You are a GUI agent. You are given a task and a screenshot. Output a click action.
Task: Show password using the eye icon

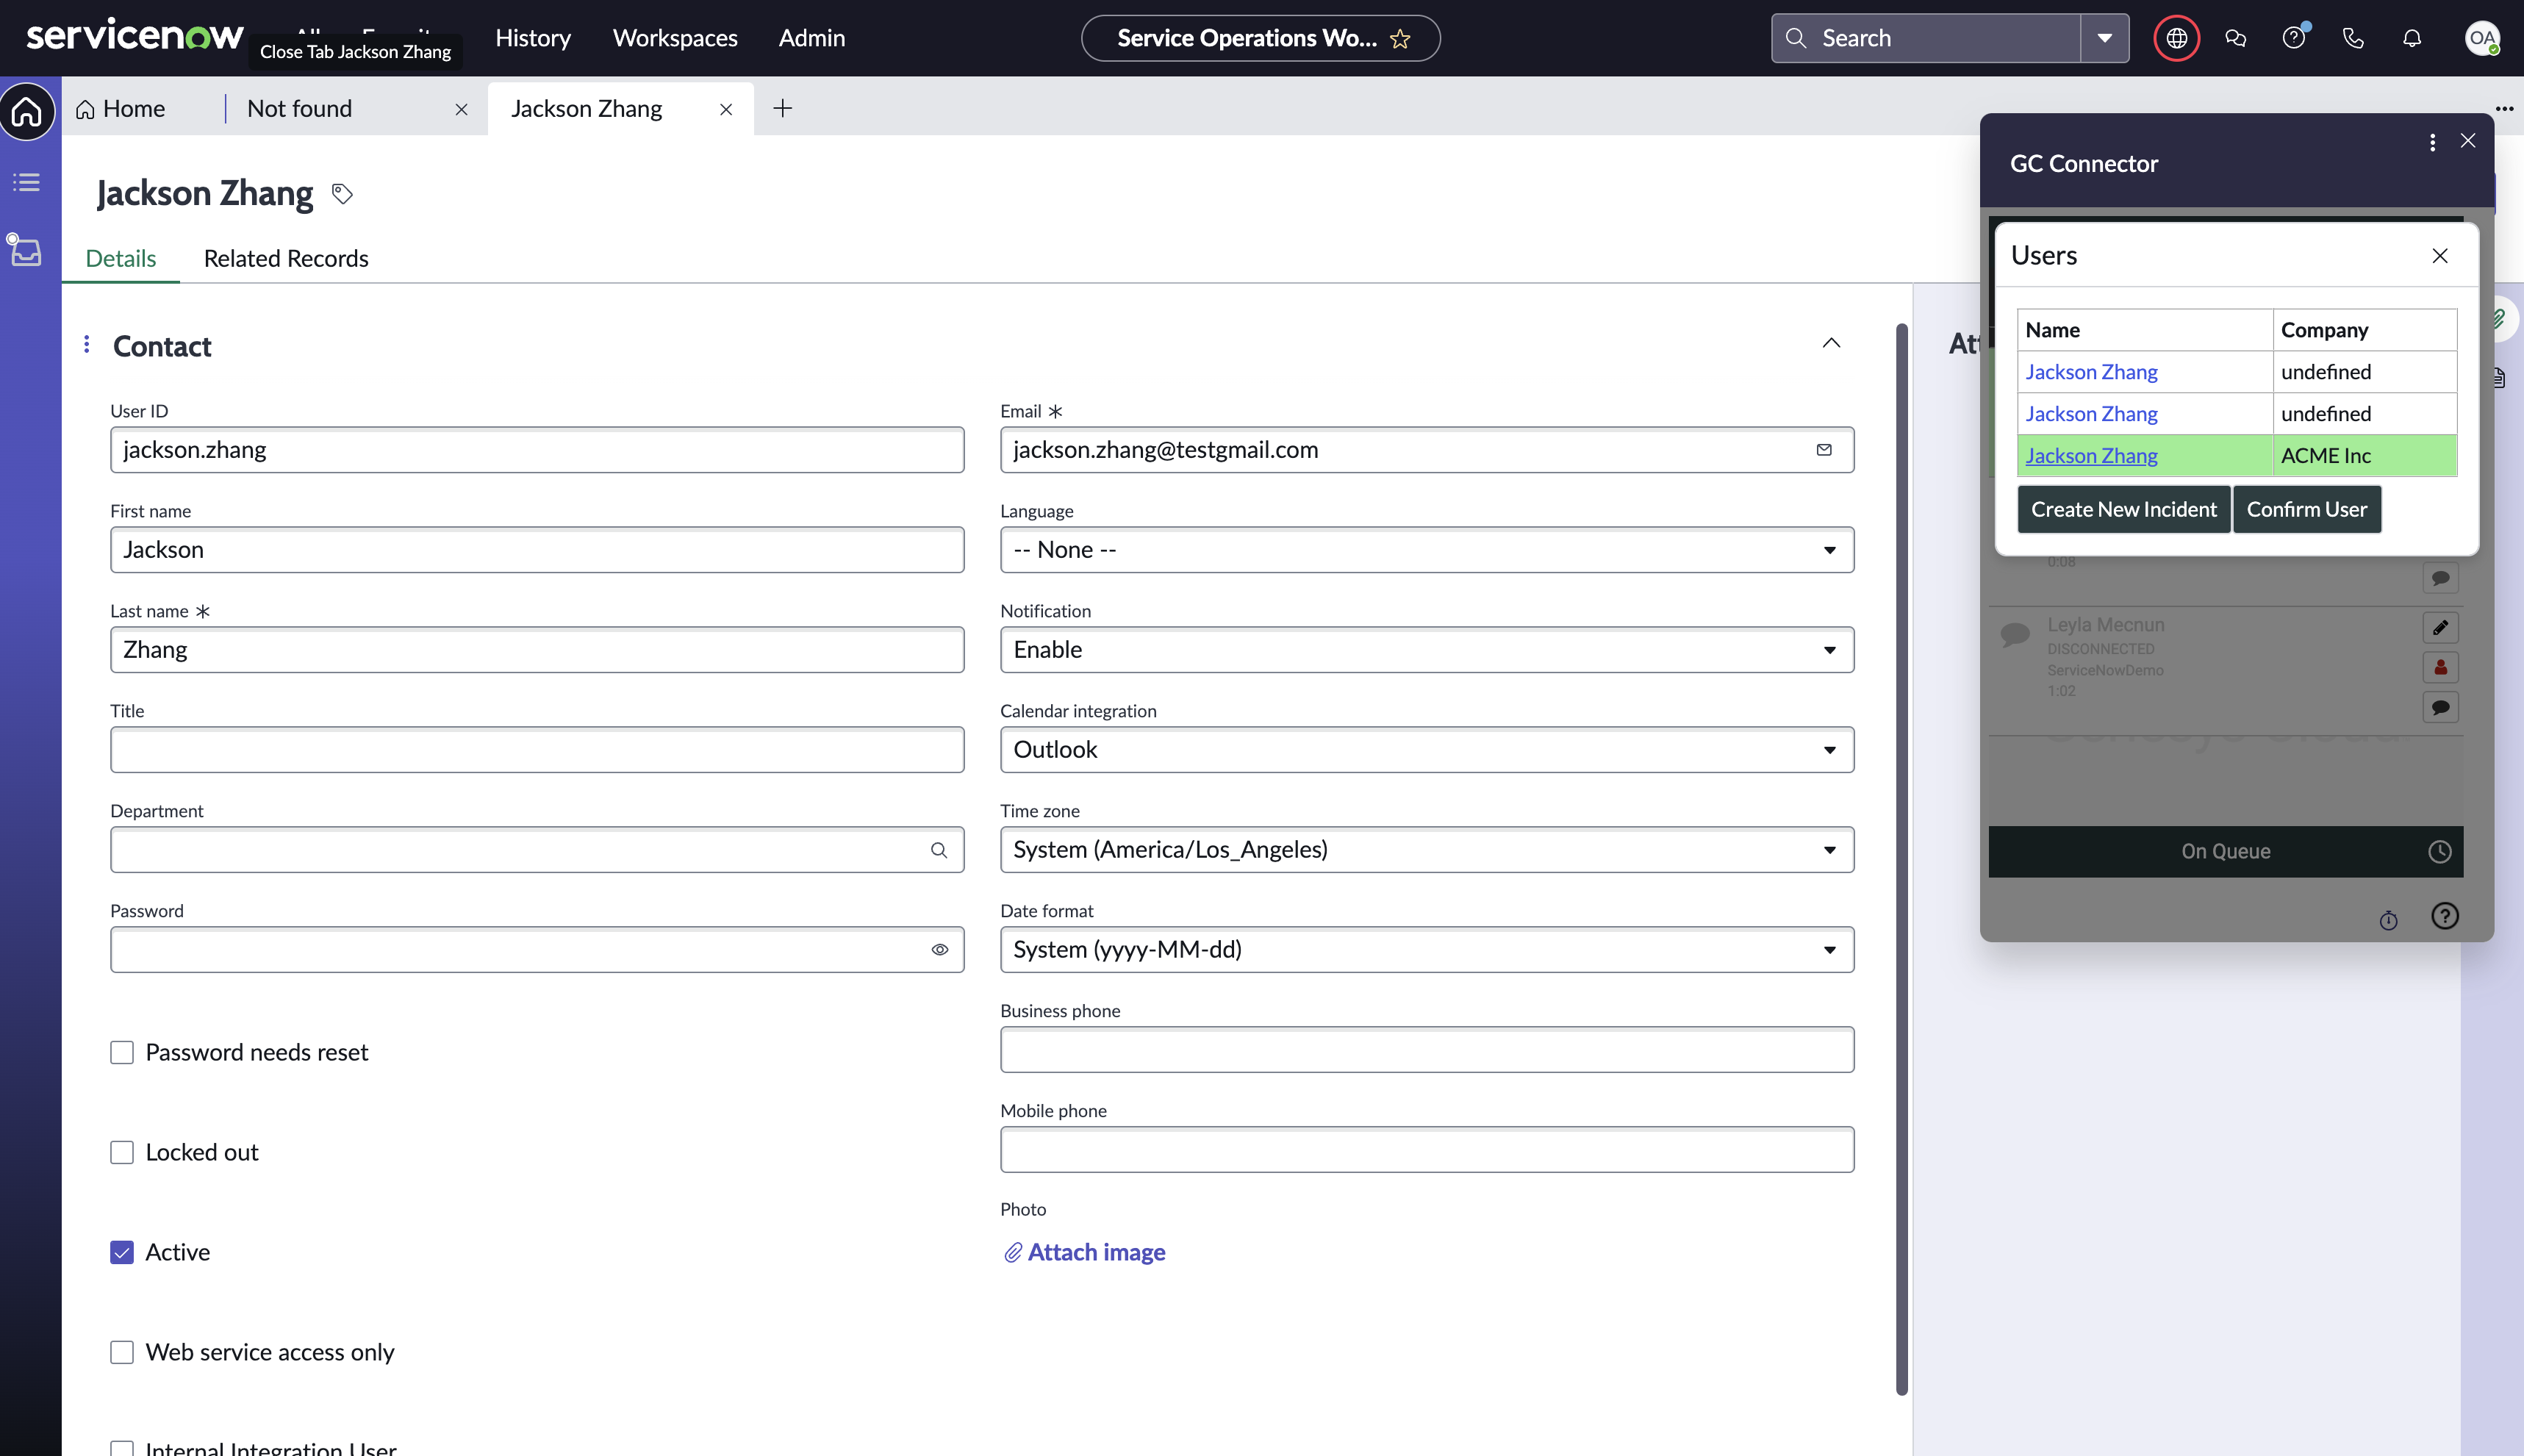(939, 950)
